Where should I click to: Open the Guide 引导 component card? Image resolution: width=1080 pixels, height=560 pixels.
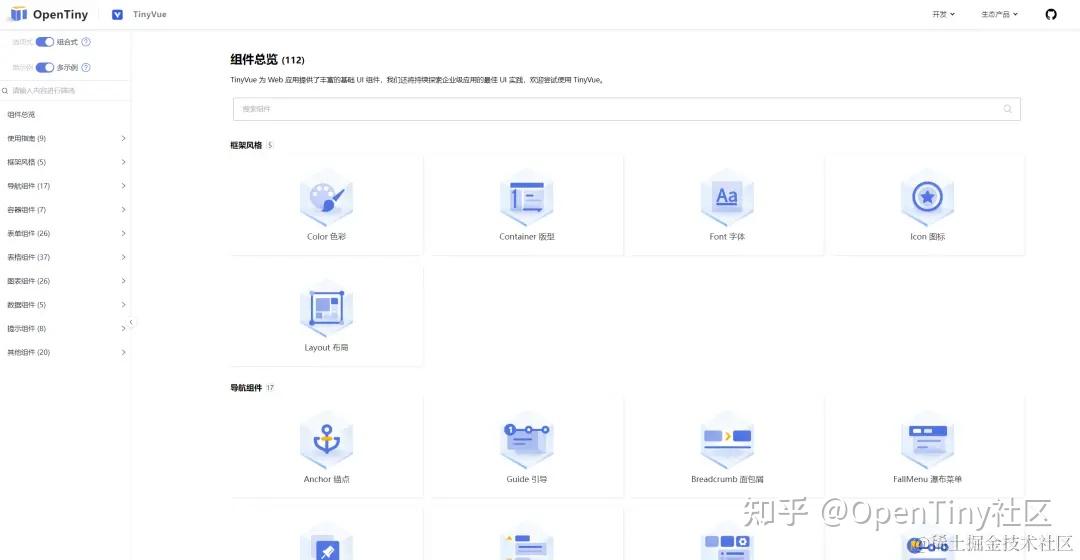pos(527,448)
